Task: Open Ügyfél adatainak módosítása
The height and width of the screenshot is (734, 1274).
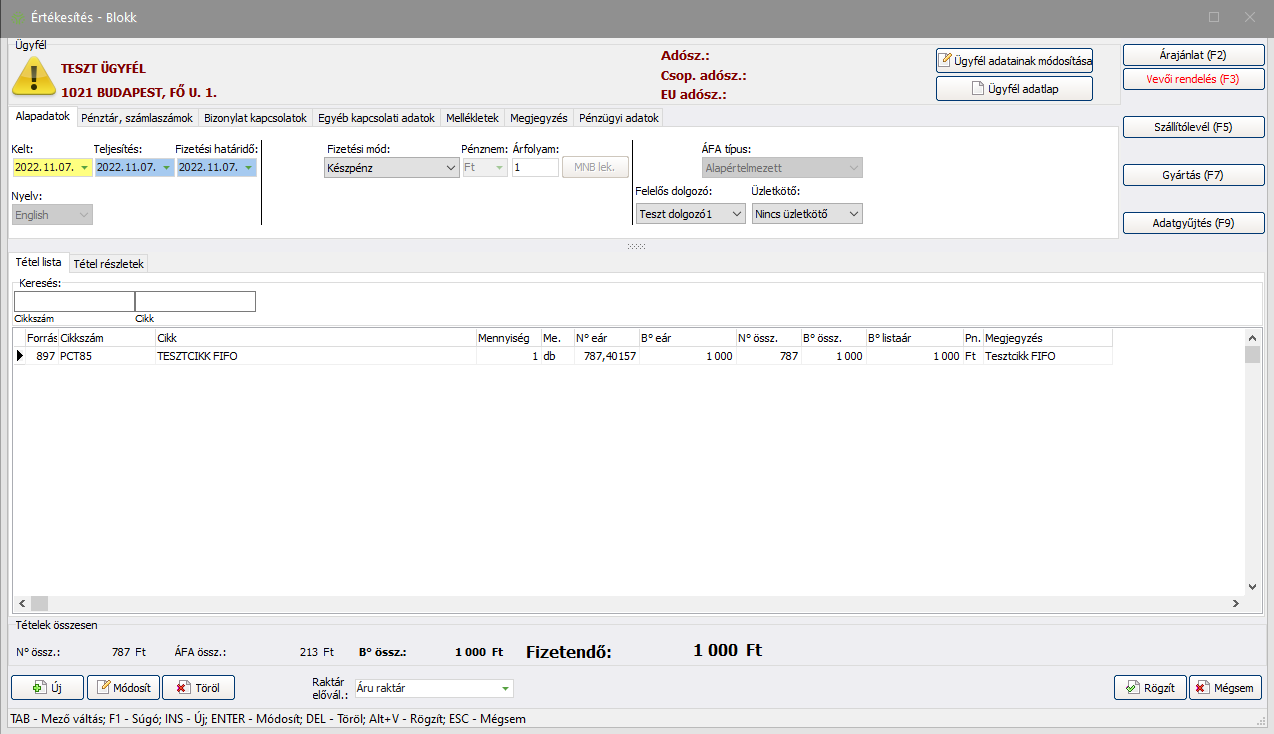Action: tap(1014, 61)
